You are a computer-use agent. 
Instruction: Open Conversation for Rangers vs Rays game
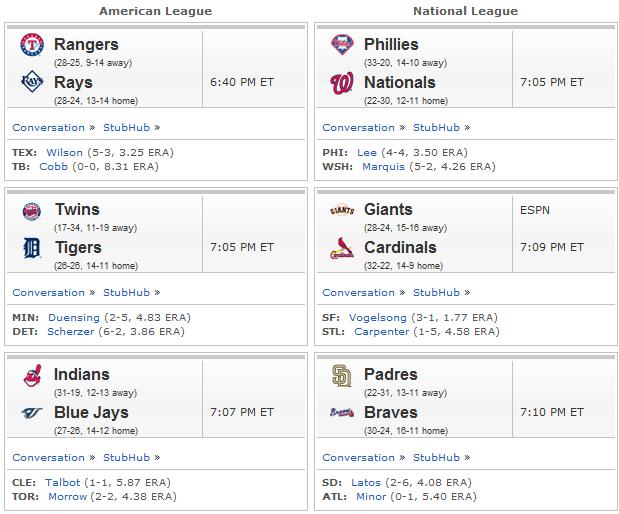49,128
